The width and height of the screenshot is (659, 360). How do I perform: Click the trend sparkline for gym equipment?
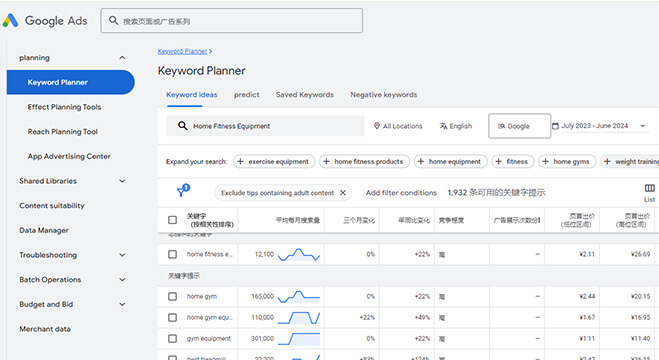(299, 339)
